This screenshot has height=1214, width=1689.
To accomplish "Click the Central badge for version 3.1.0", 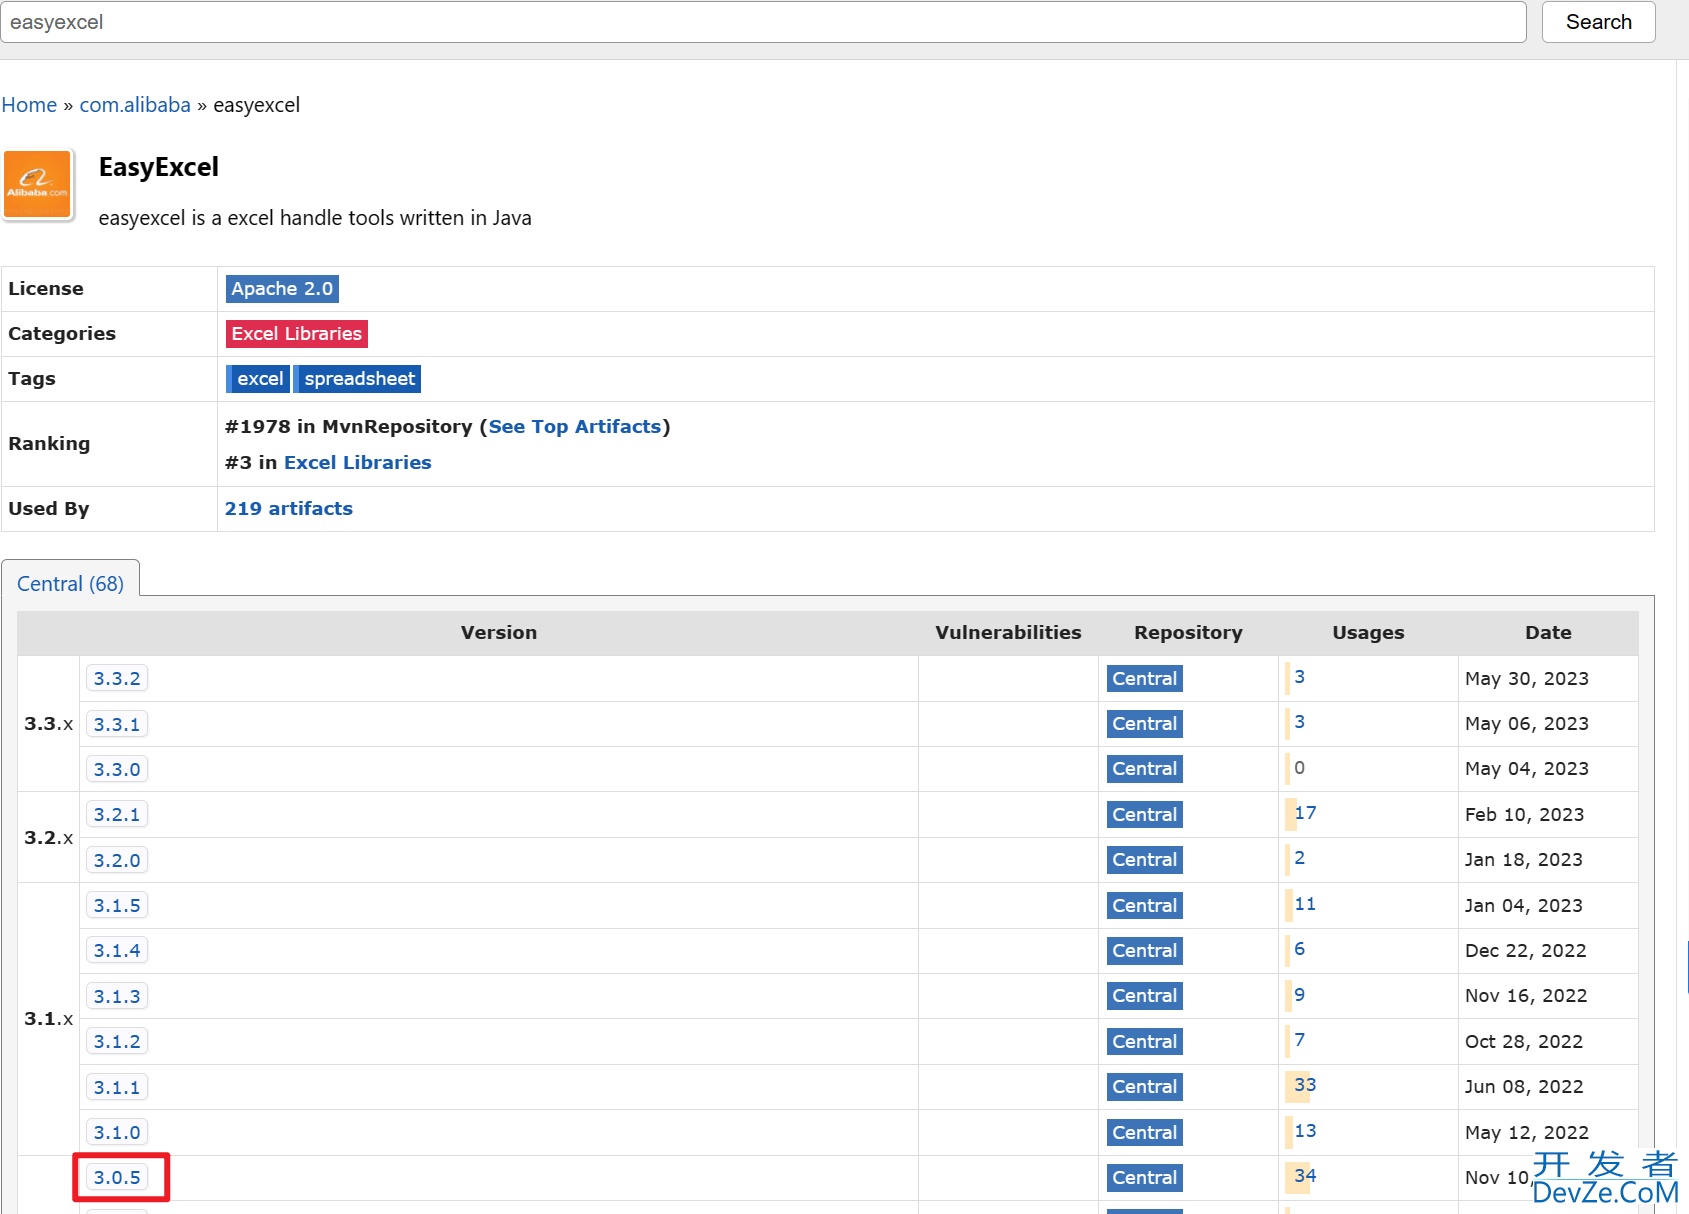I will coord(1145,1133).
